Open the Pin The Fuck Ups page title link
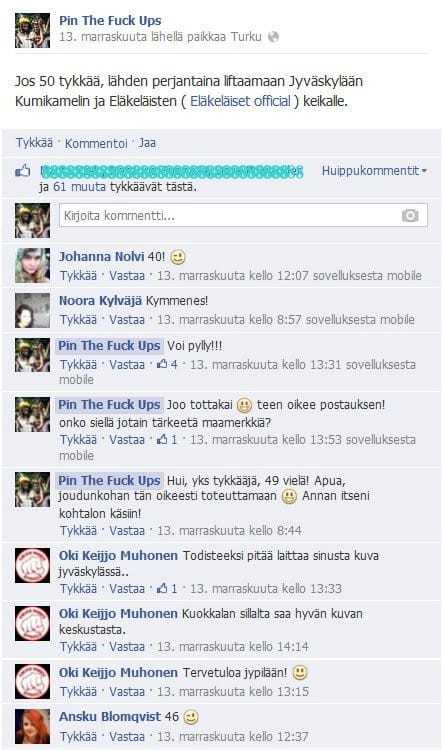Viewport: 443px width, 750px height. pyautogui.click(x=110, y=21)
